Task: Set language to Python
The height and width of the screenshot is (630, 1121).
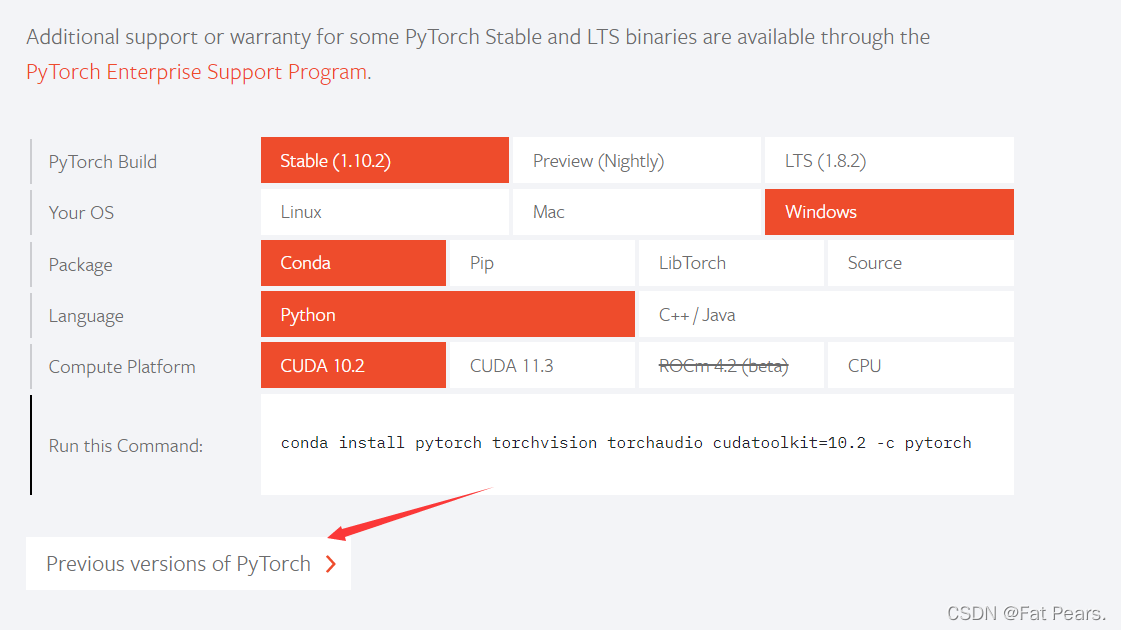Action: click(x=448, y=314)
